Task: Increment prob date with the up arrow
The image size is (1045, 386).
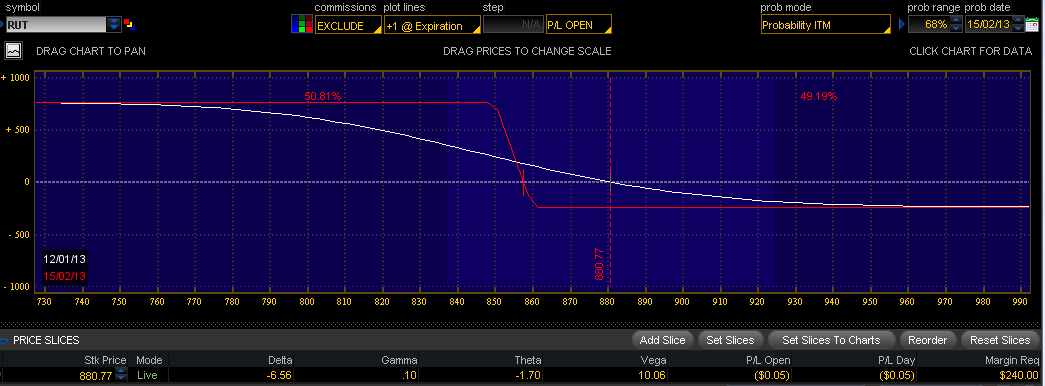Action: (x=1019, y=21)
